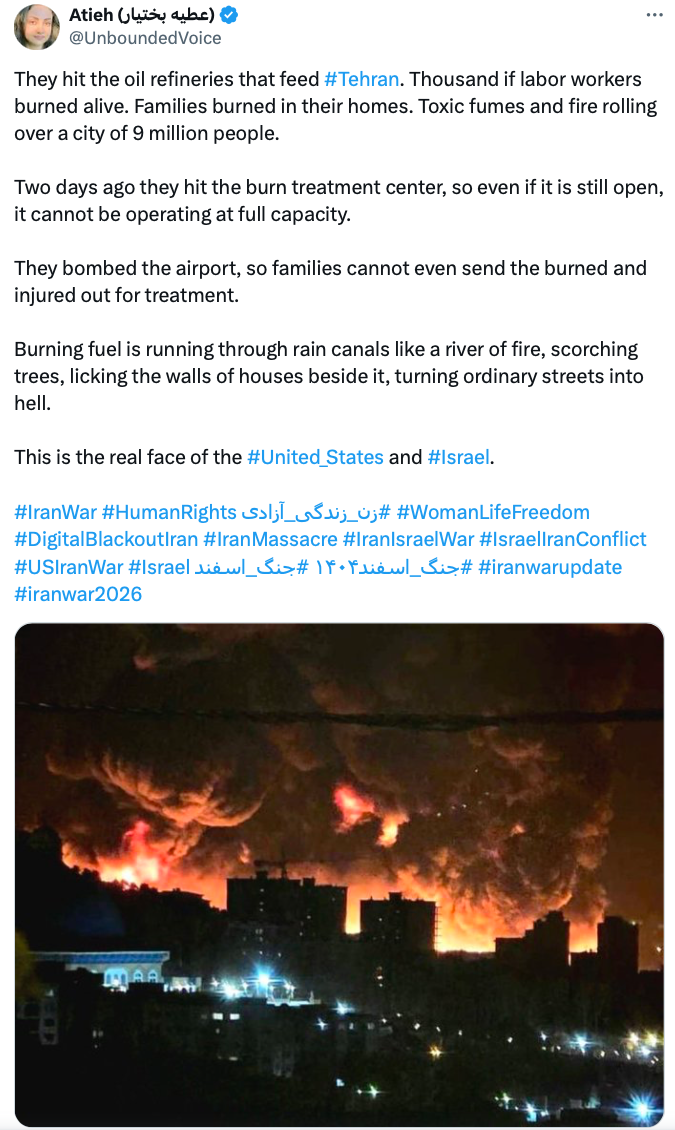The width and height of the screenshot is (675, 1130).
Task: Select the #USIranWar hashtag
Action: 67,567
